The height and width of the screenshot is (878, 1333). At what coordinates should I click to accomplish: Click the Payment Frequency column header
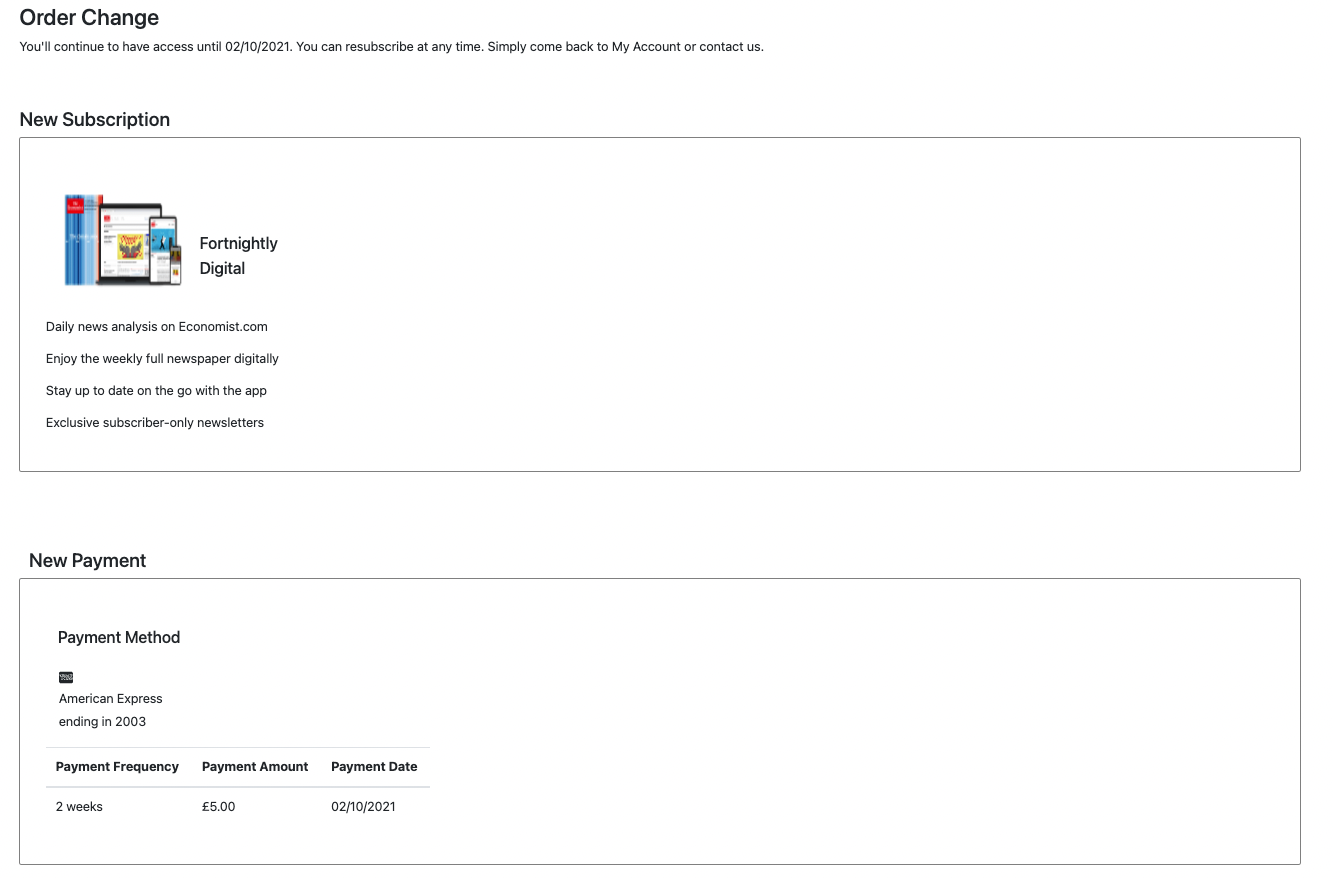point(117,767)
